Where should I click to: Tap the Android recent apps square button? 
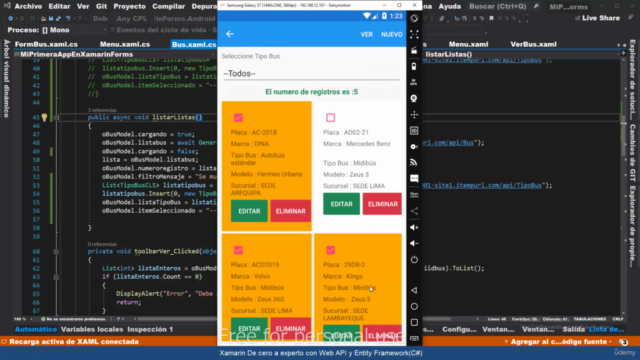coord(414,322)
